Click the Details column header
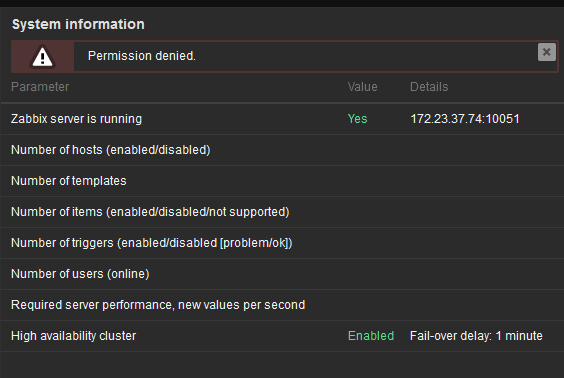Image resolution: width=564 pixels, height=378 pixels. [x=429, y=87]
